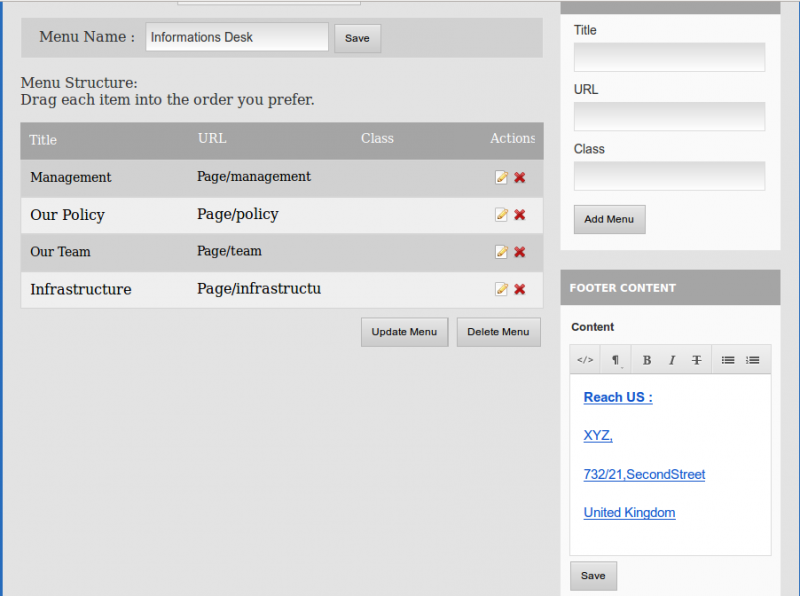Delete the Our Team menu item

pyautogui.click(x=520, y=252)
